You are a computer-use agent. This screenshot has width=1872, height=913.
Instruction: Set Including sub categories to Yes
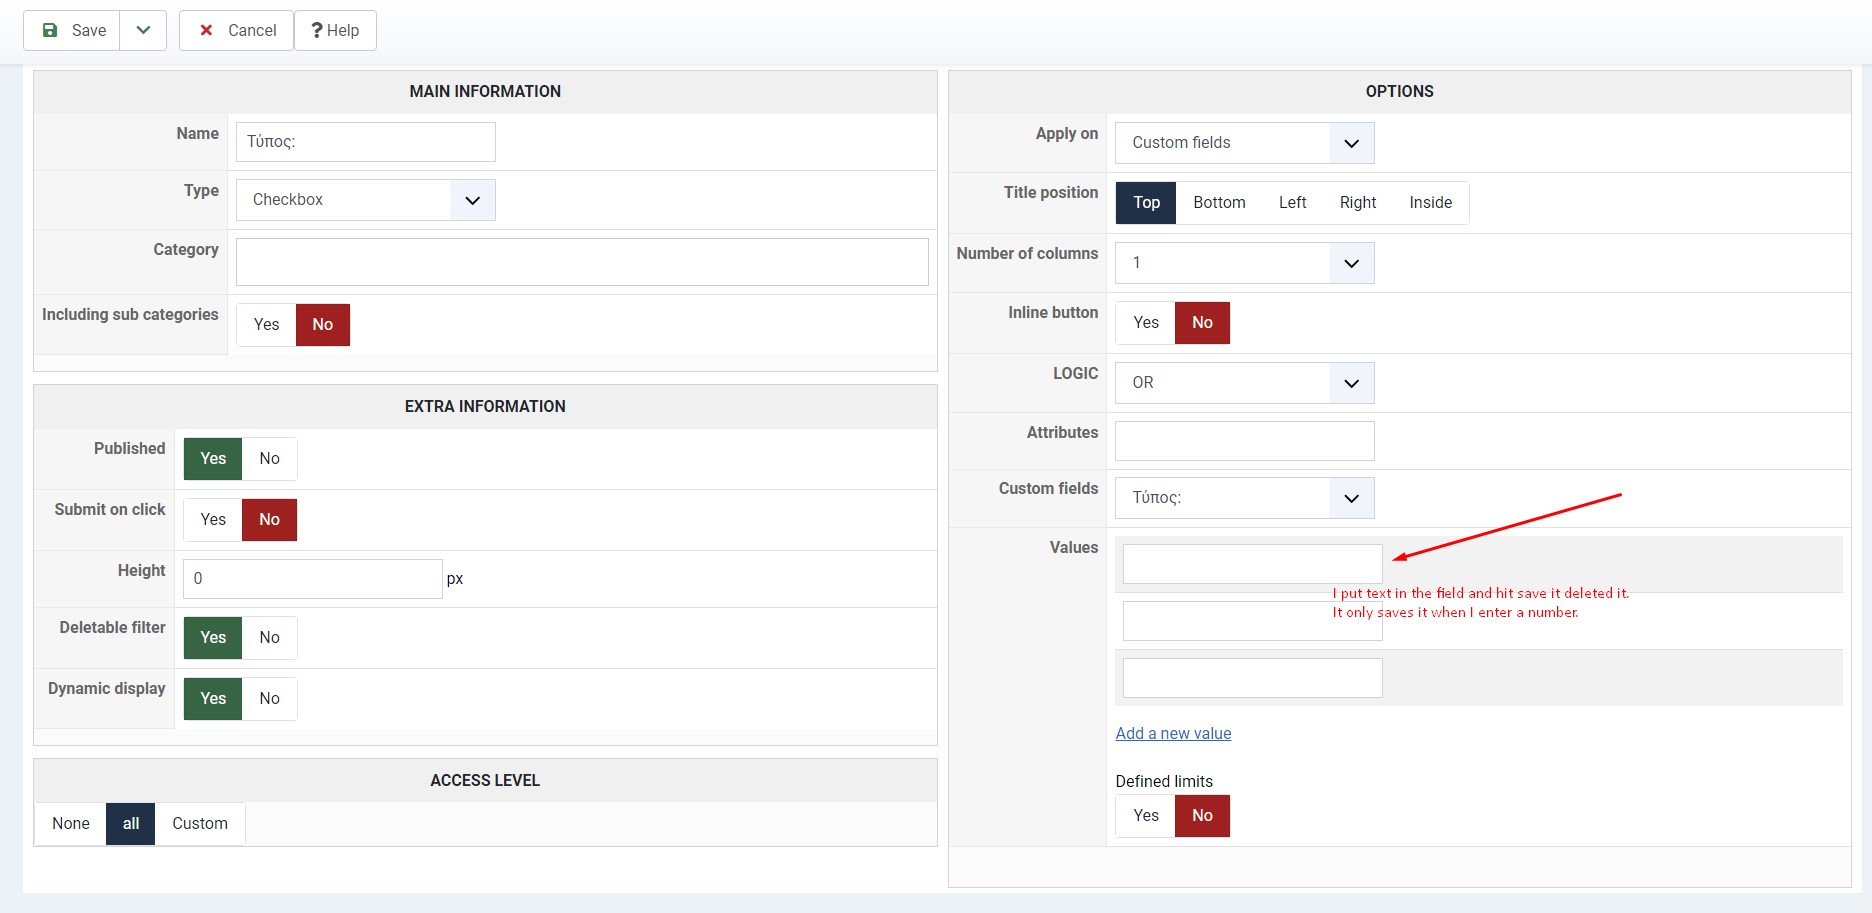[266, 324]
